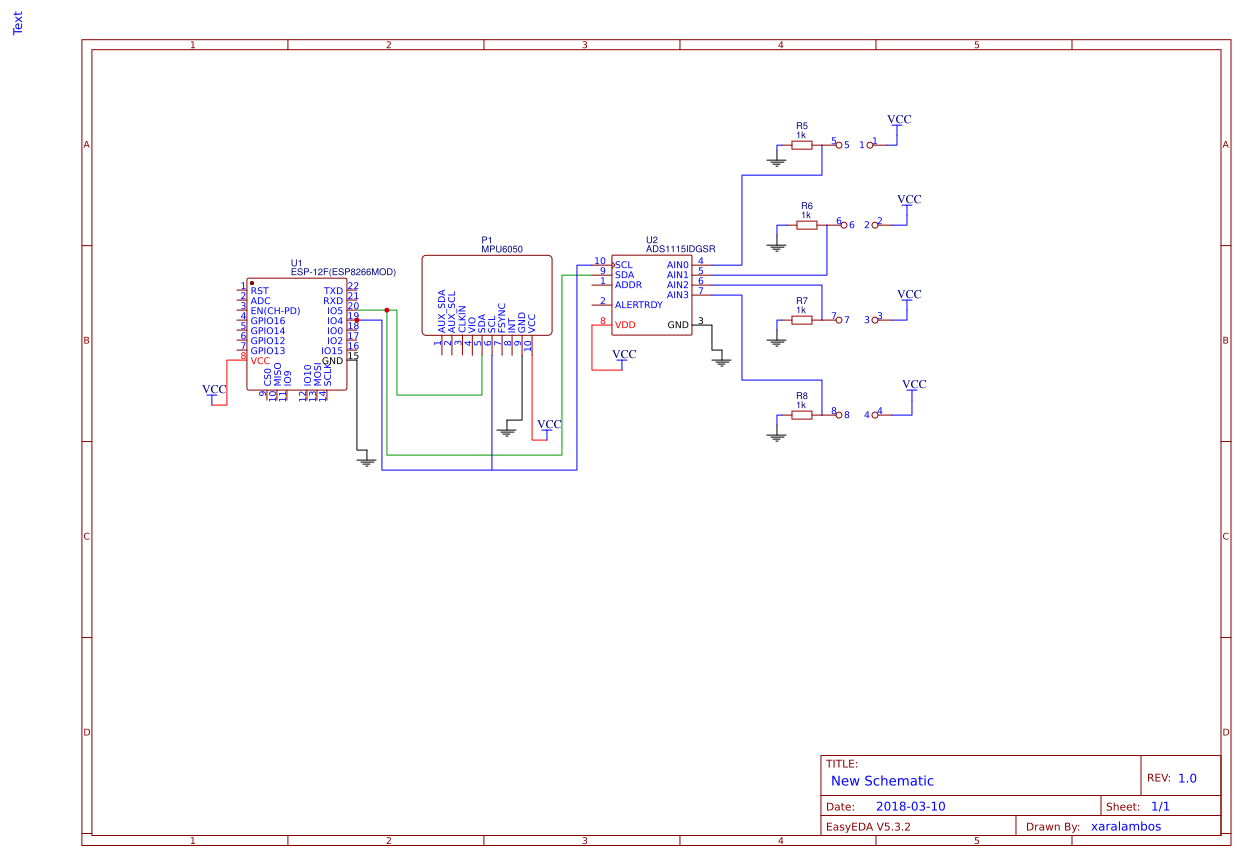Click connector pad 5 next to R5

(839, 145)
